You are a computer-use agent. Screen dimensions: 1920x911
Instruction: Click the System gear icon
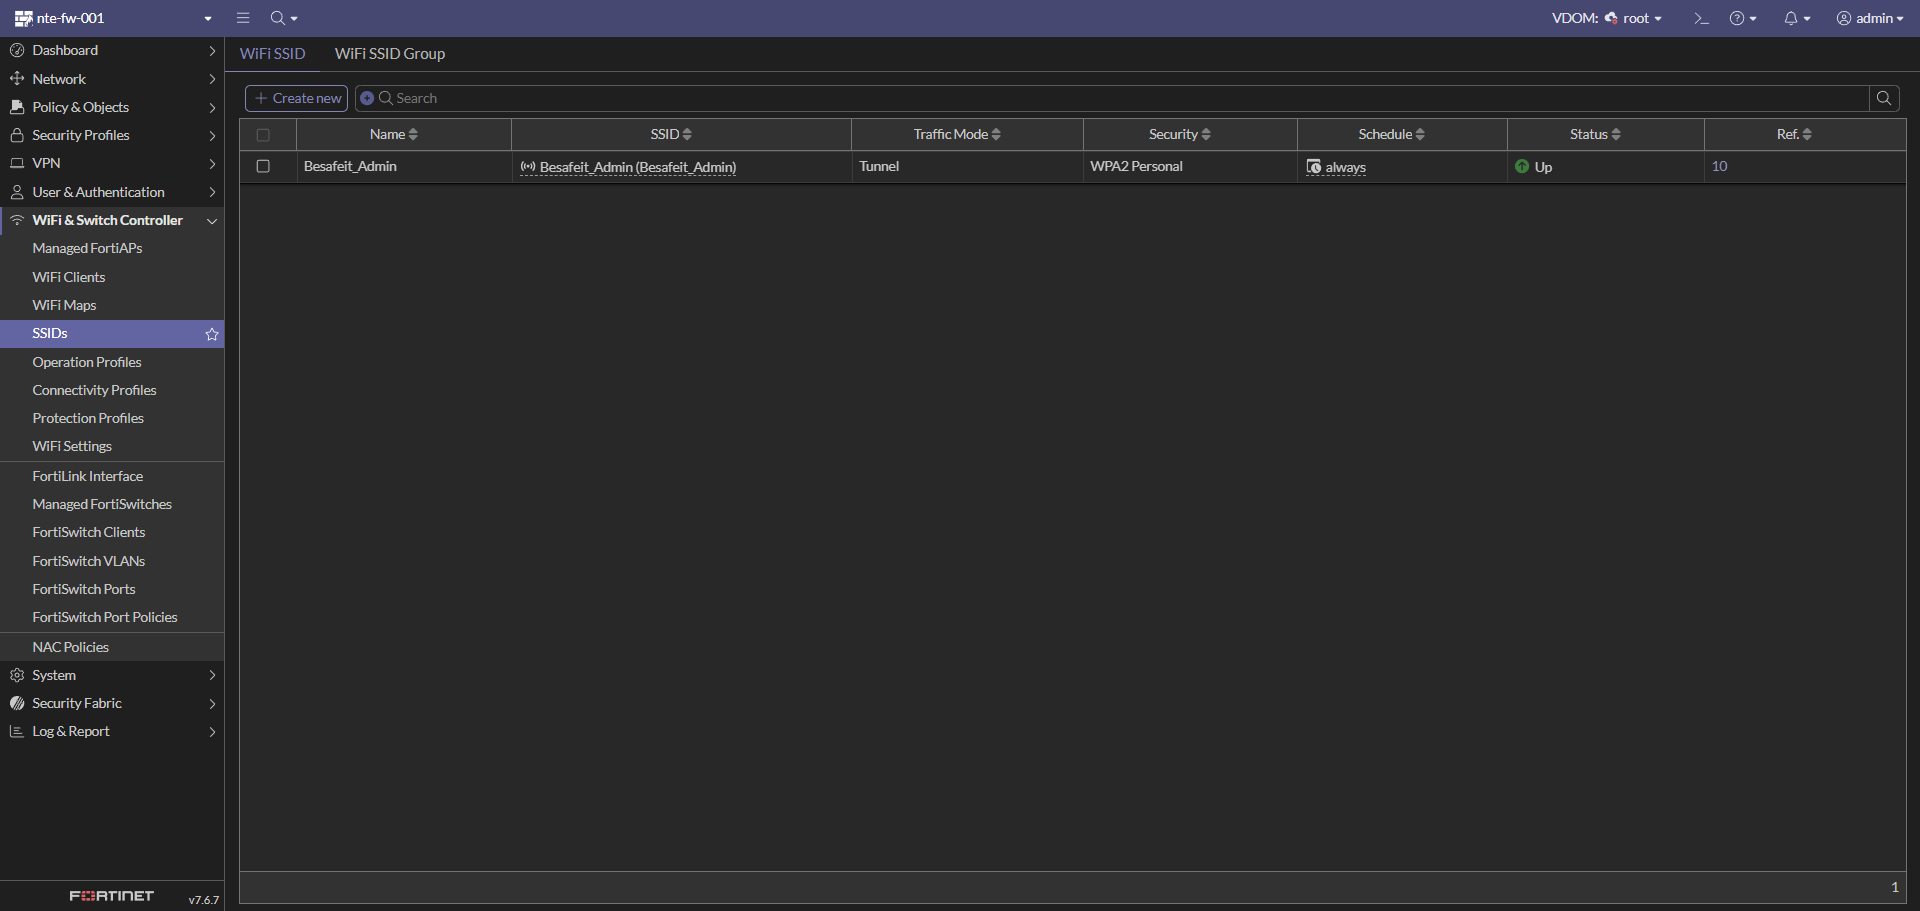click(x=17, y=675)
